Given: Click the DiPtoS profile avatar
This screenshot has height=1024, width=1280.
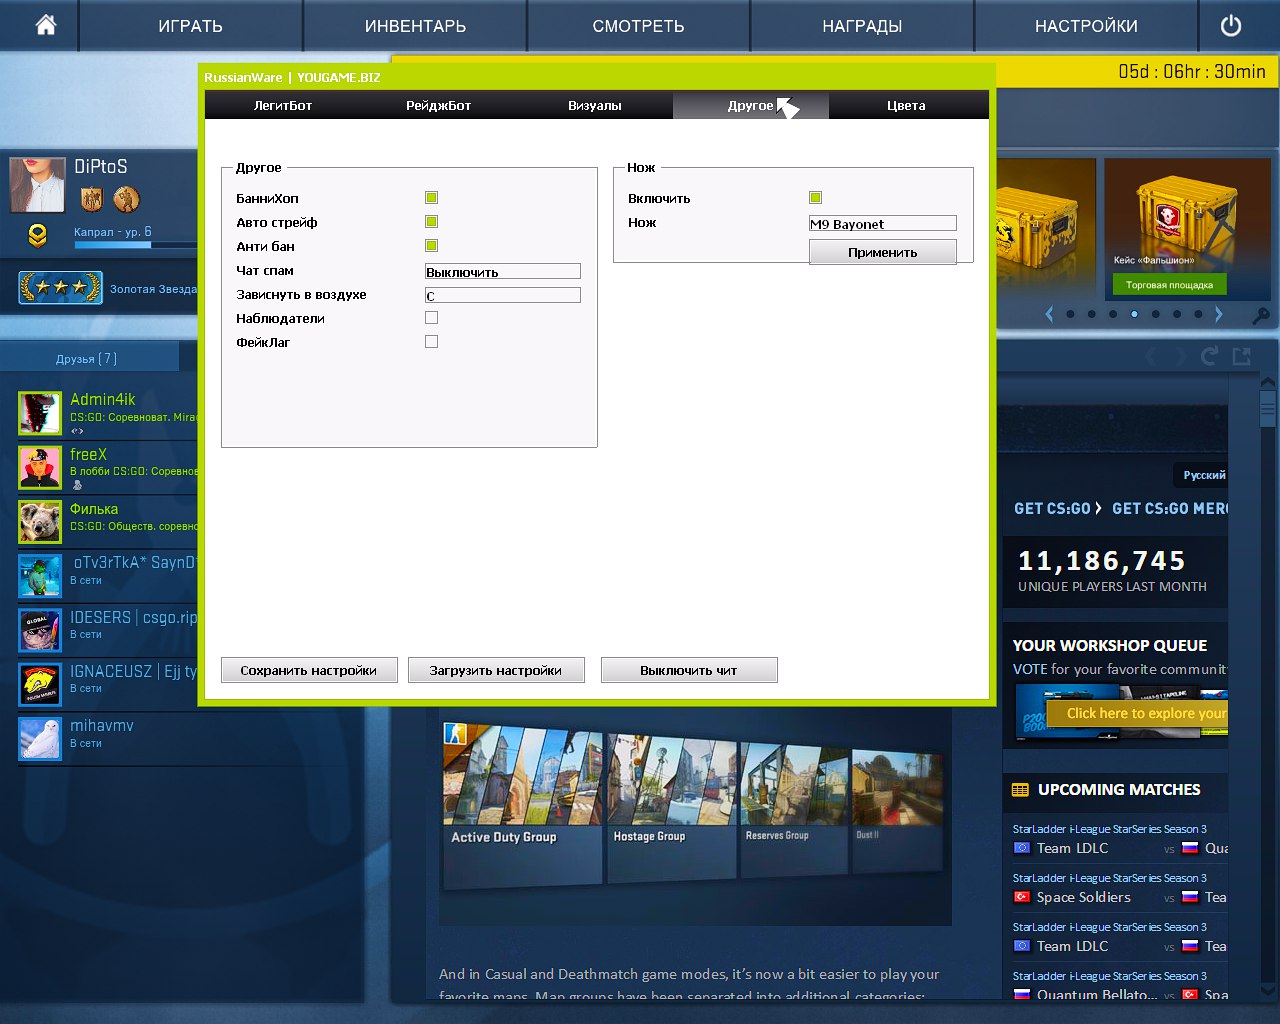Looking at the screenshot, I should coord(37,184).
